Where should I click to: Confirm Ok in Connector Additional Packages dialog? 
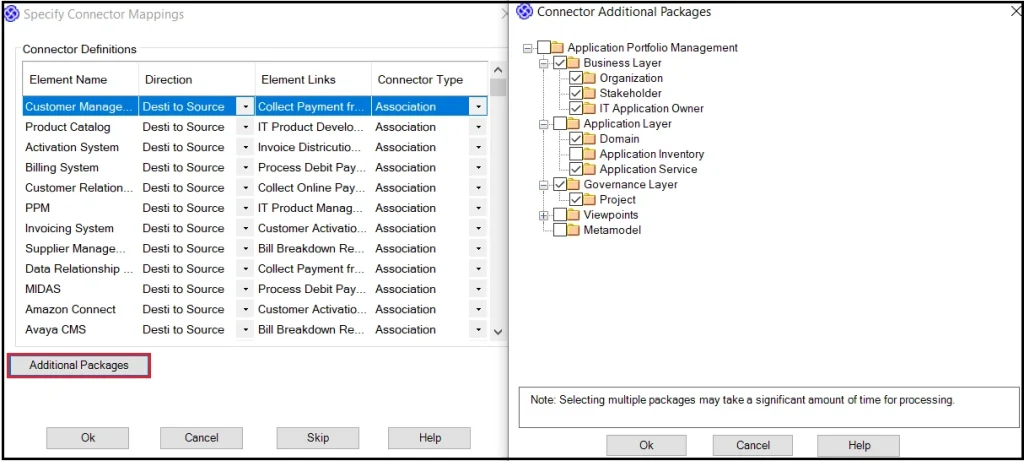[x=646, y=445]
